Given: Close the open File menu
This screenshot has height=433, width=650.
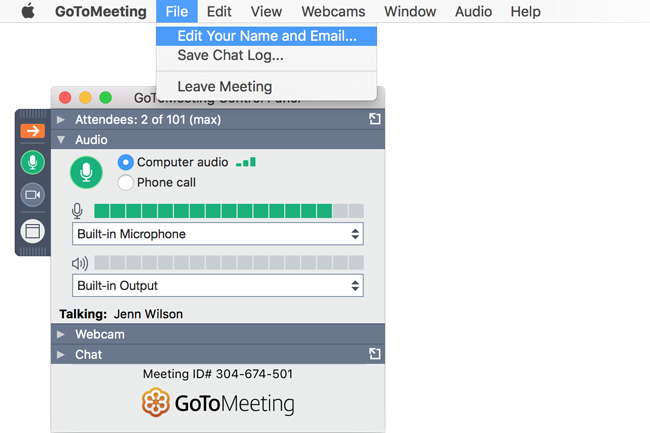Looking at the screenshot, I should [x=177, y=11].
